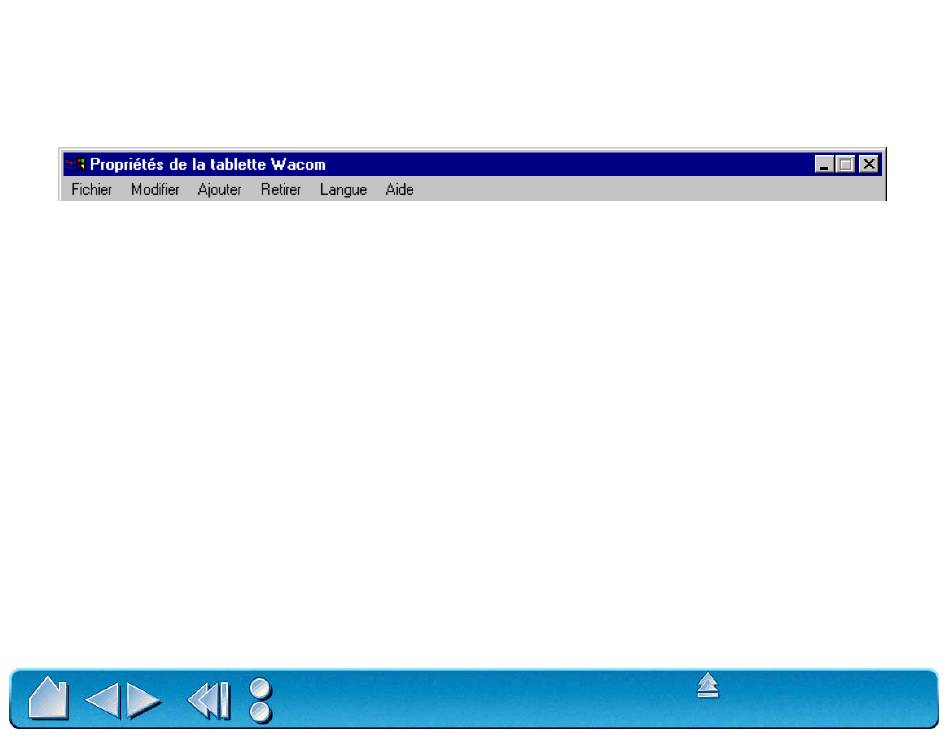Open the Fichier menu

91,190
